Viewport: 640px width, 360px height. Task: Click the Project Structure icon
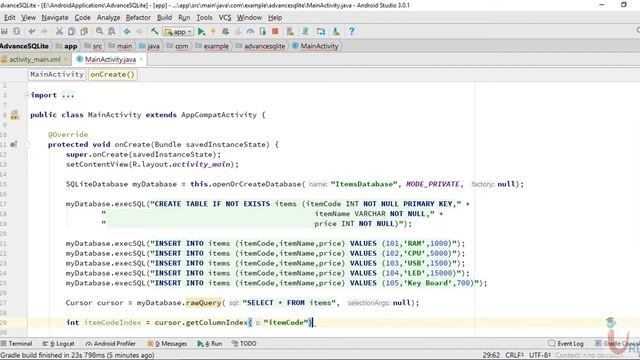point(321,31)
